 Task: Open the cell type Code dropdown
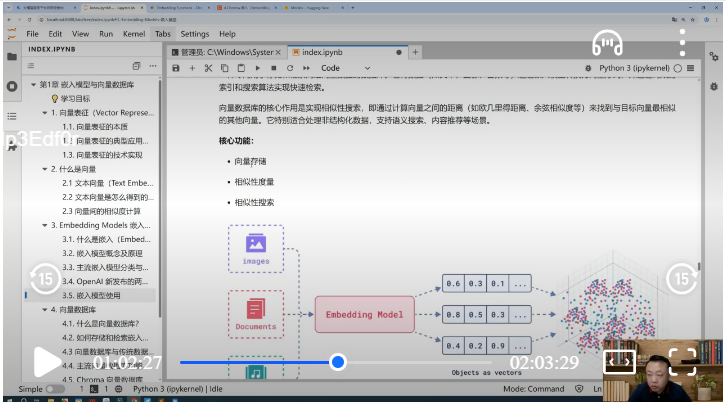(345, 68)
